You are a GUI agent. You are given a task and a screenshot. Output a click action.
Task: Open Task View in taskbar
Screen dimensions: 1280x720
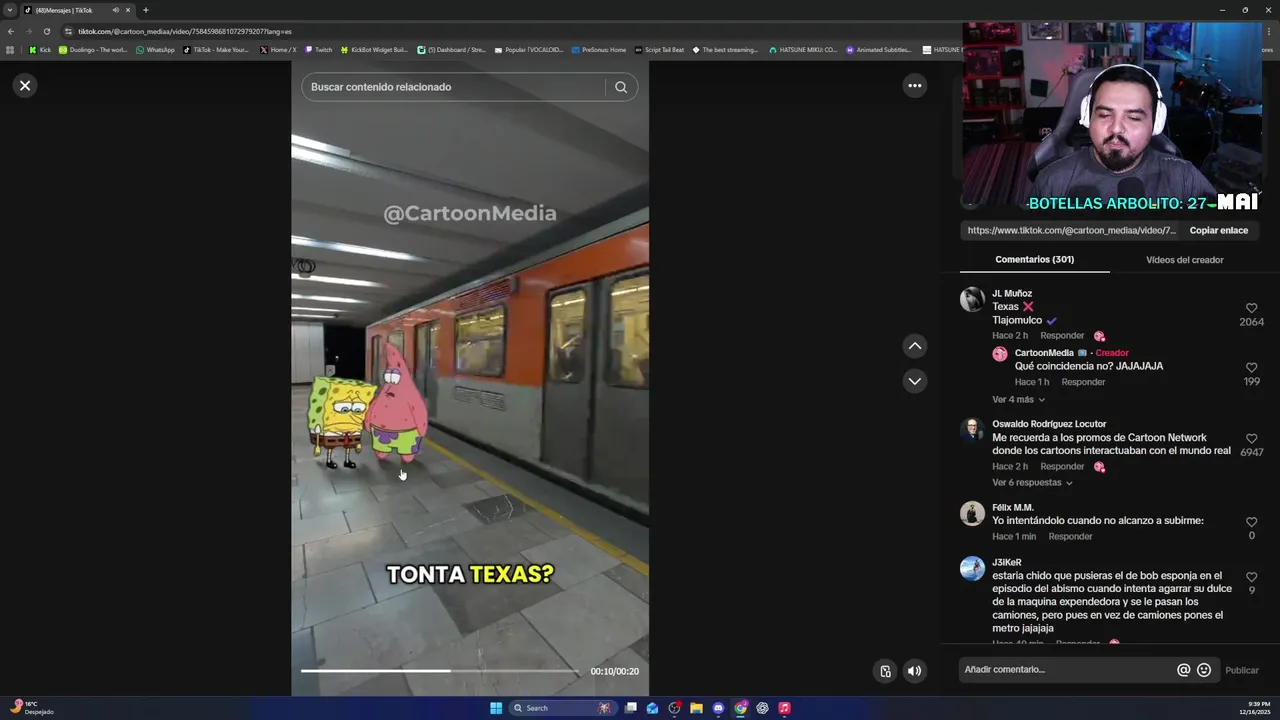pos(631,708)
